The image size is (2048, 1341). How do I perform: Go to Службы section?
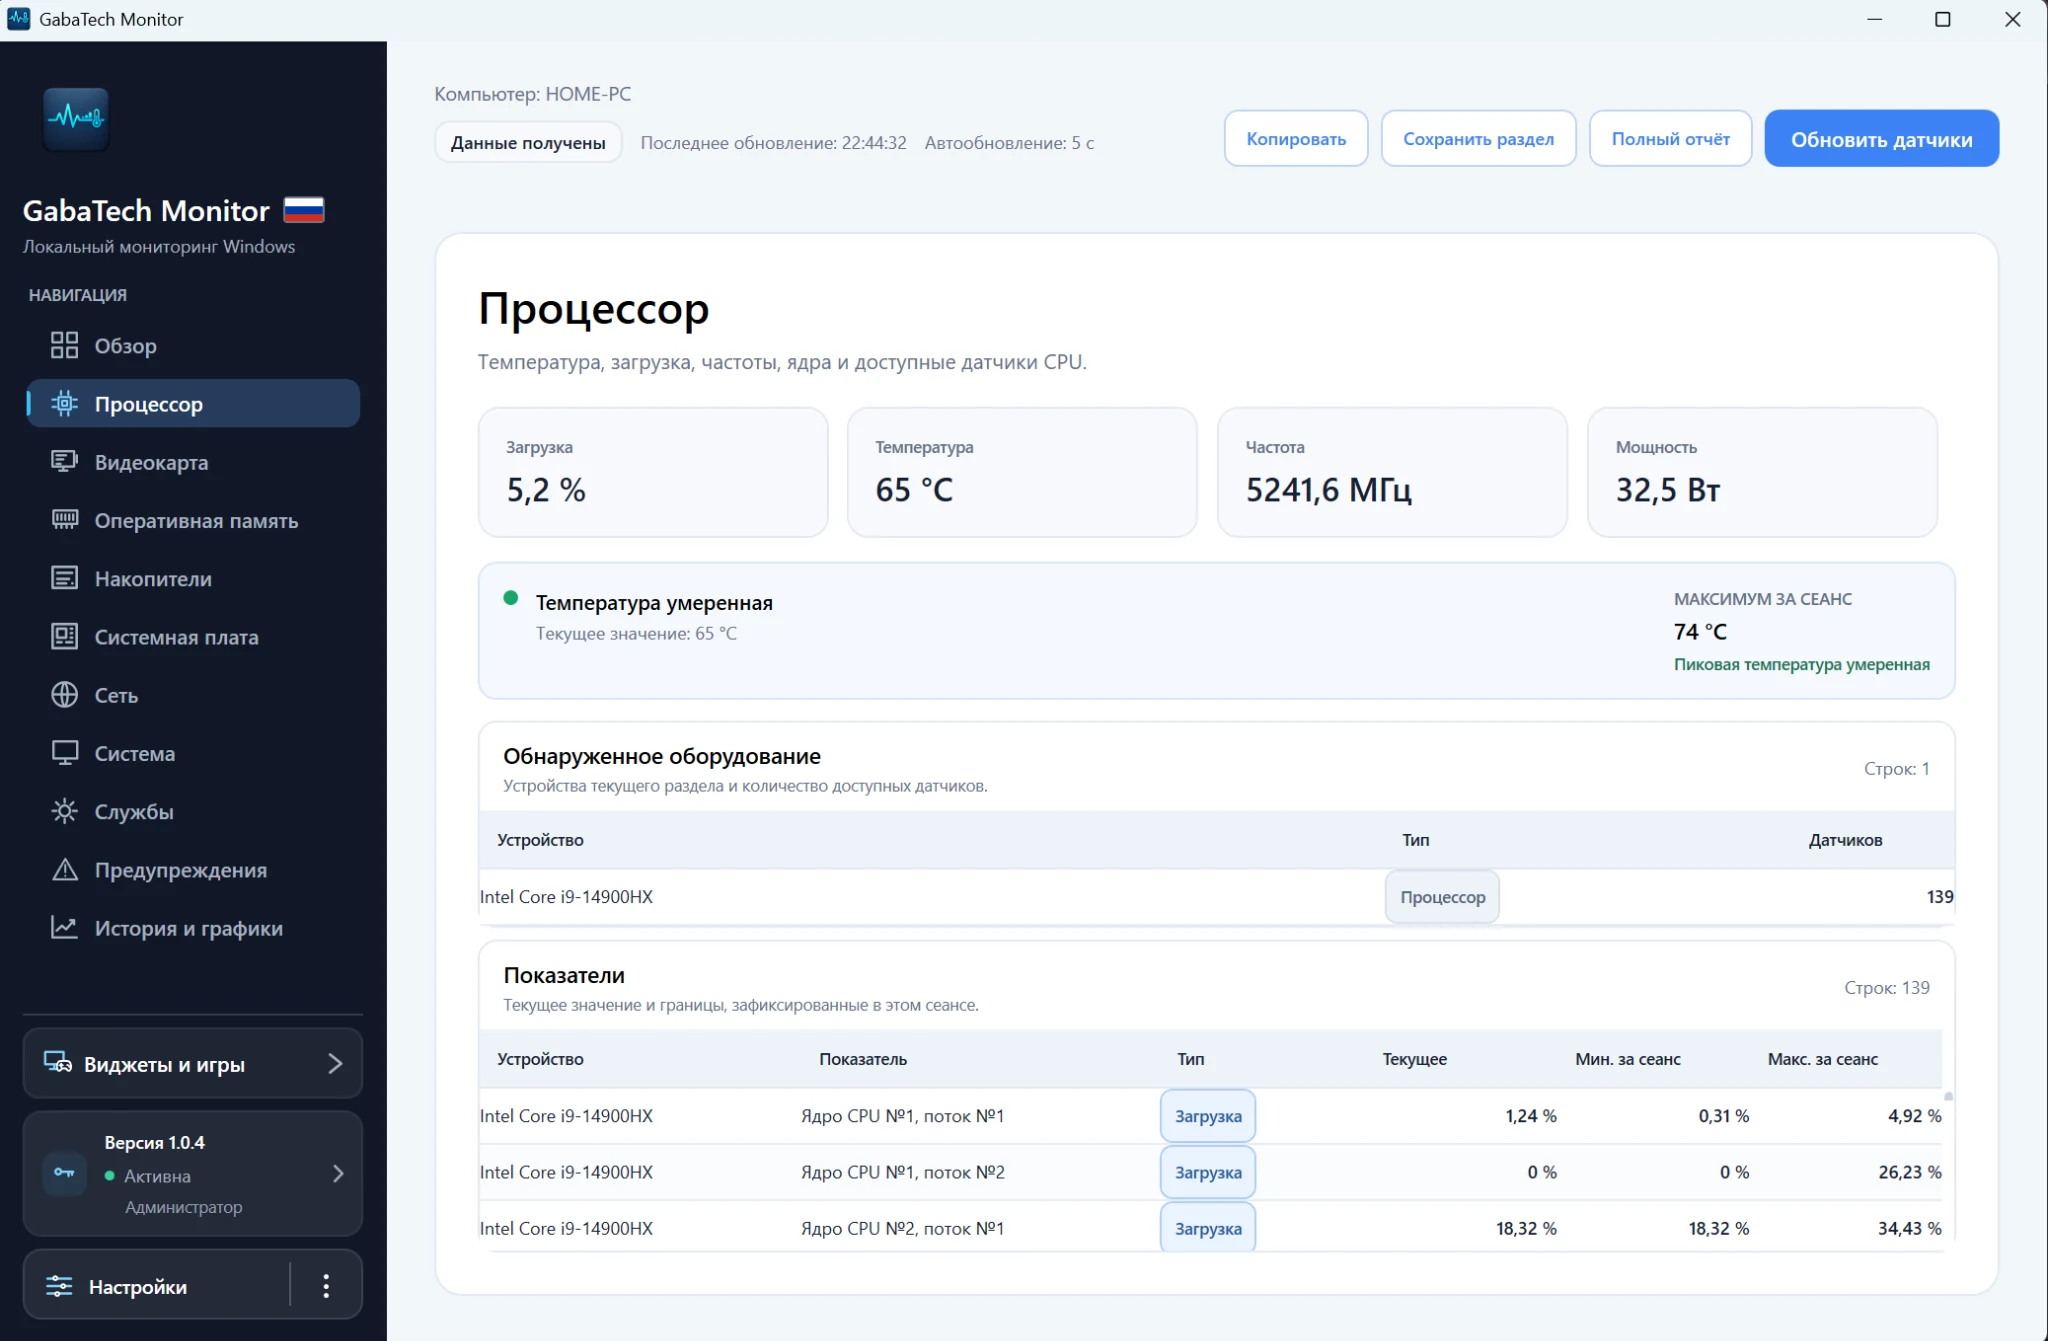tap(192, 811)
